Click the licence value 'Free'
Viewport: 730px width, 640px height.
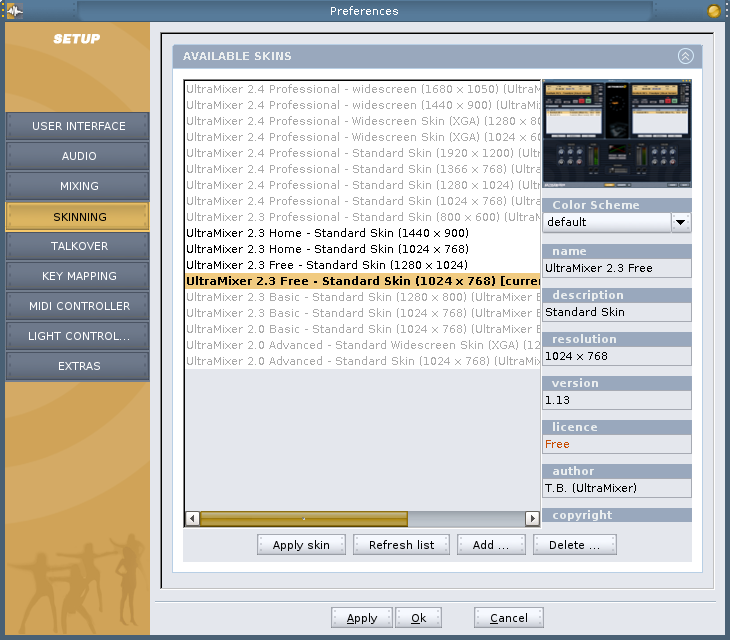click(x=617, y=444)
